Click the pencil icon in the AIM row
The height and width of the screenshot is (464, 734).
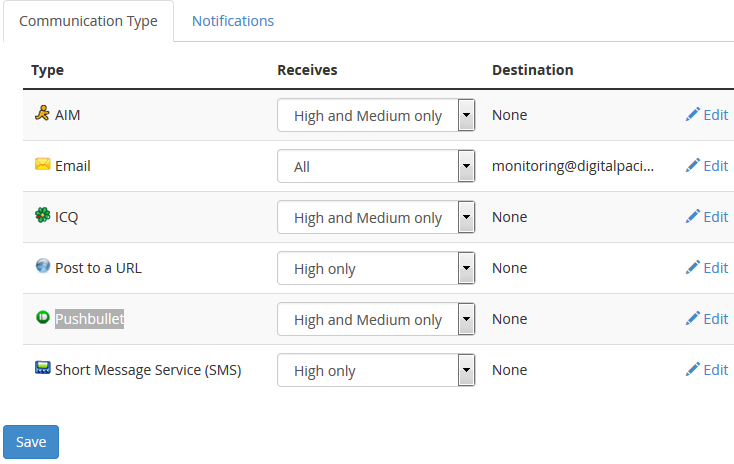pyautogui.click(x=693, y=114)
